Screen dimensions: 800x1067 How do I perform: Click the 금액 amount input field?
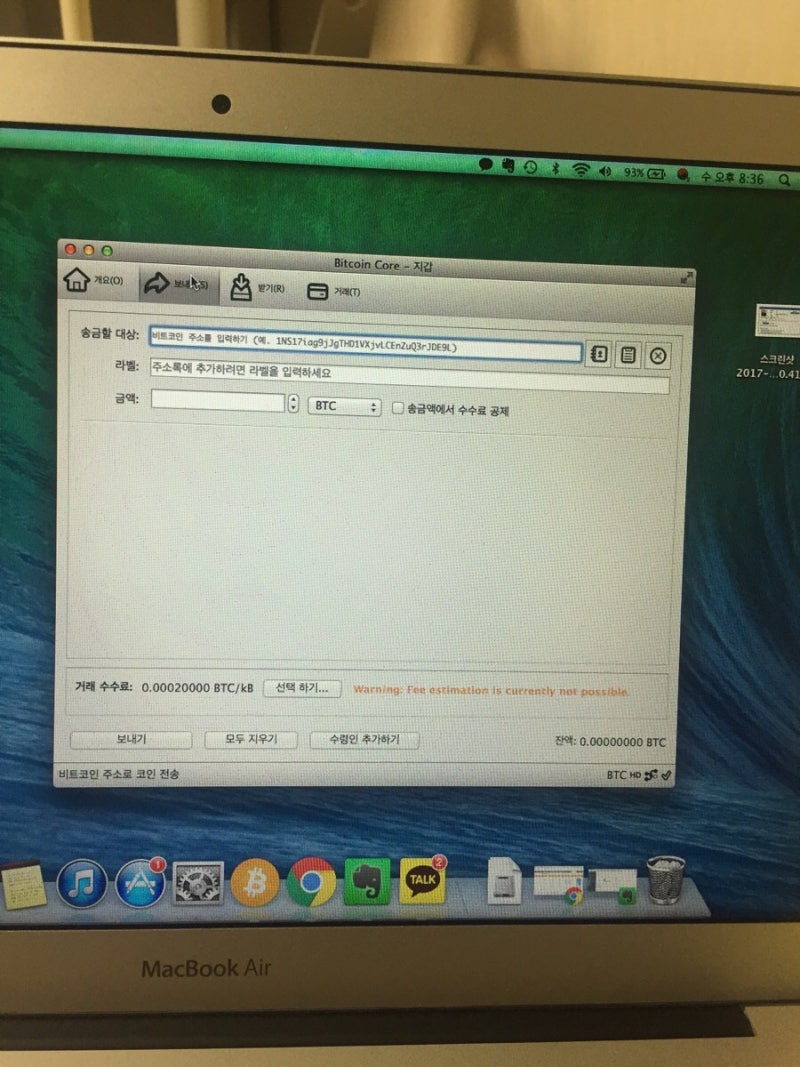tap(218, 401)
